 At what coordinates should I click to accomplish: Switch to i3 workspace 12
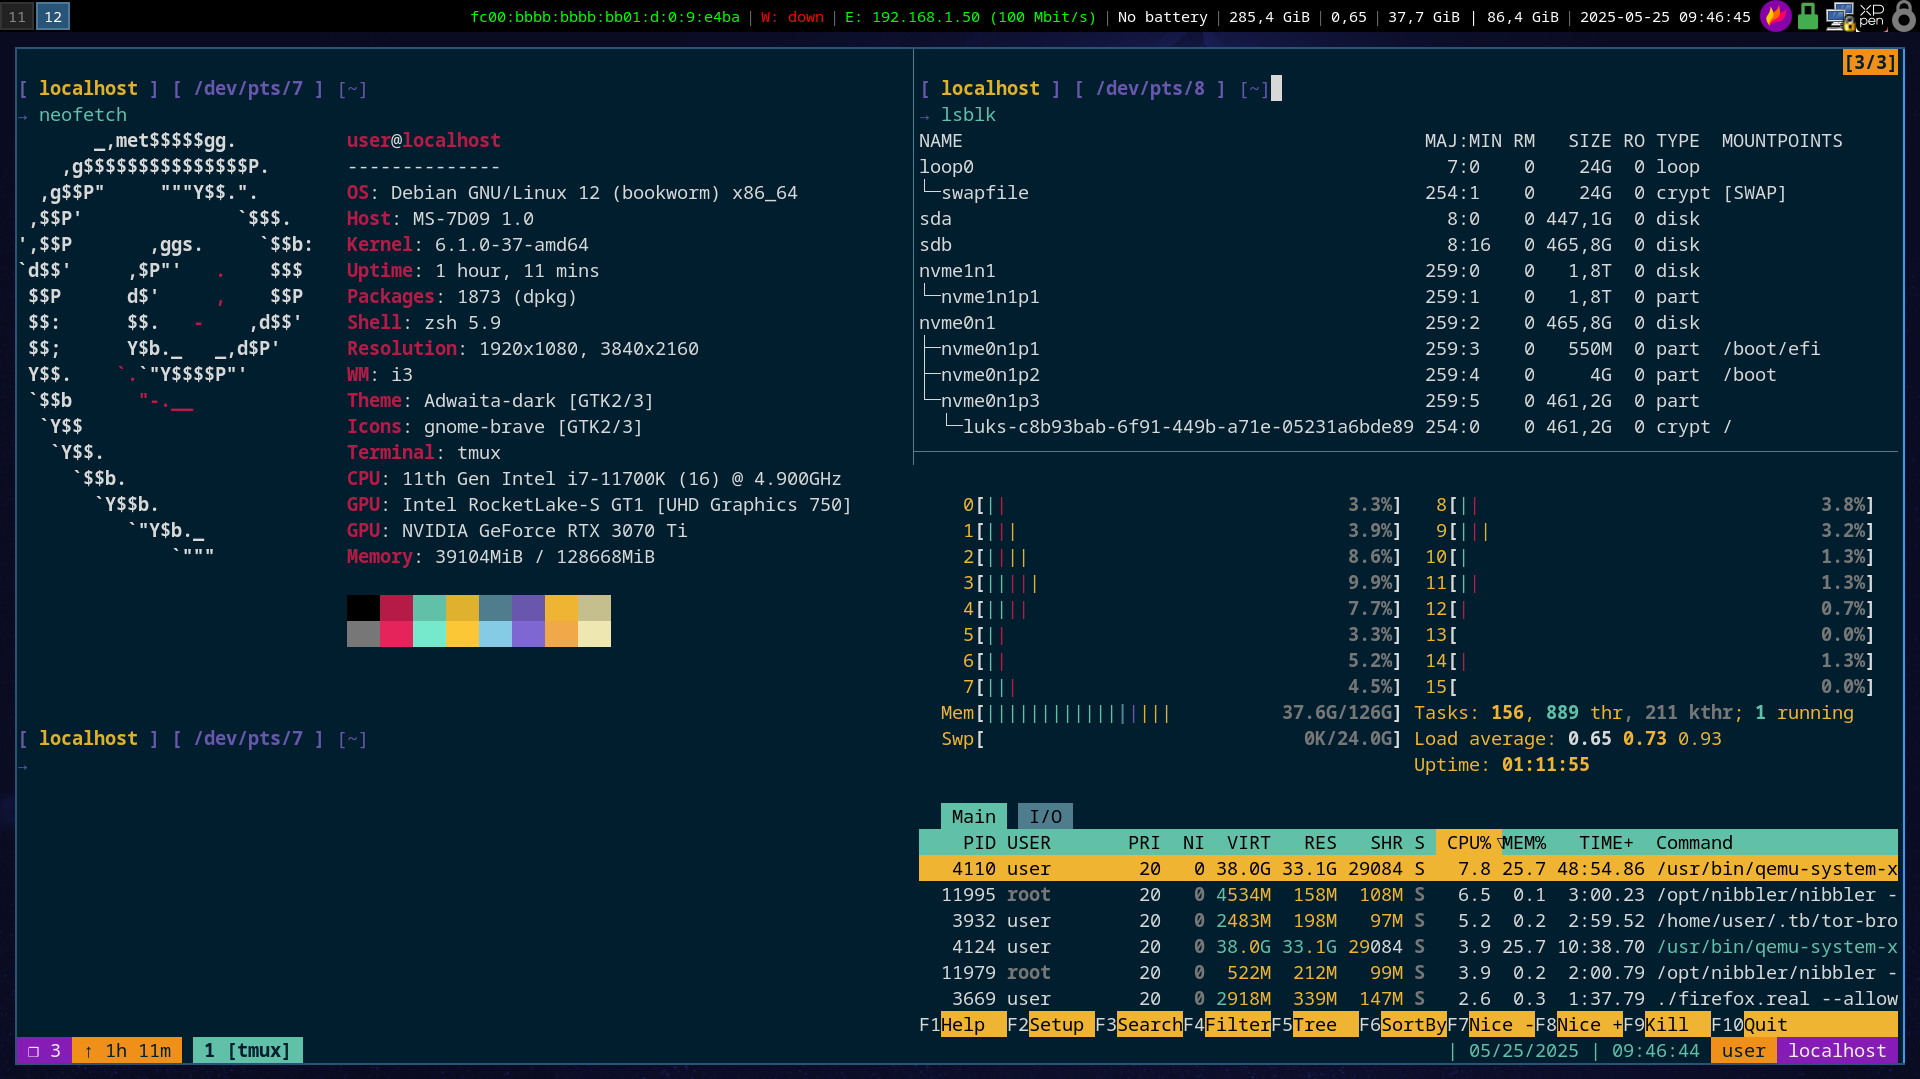(x=53, y=16)
